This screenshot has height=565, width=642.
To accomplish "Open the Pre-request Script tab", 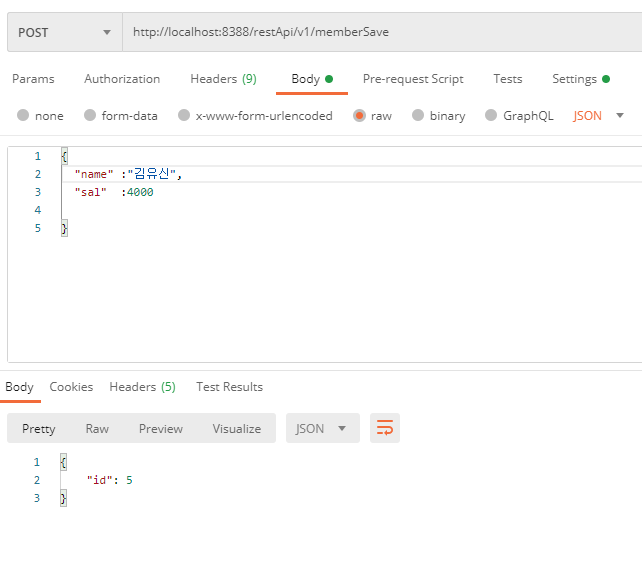I will [x=413, y=79].
